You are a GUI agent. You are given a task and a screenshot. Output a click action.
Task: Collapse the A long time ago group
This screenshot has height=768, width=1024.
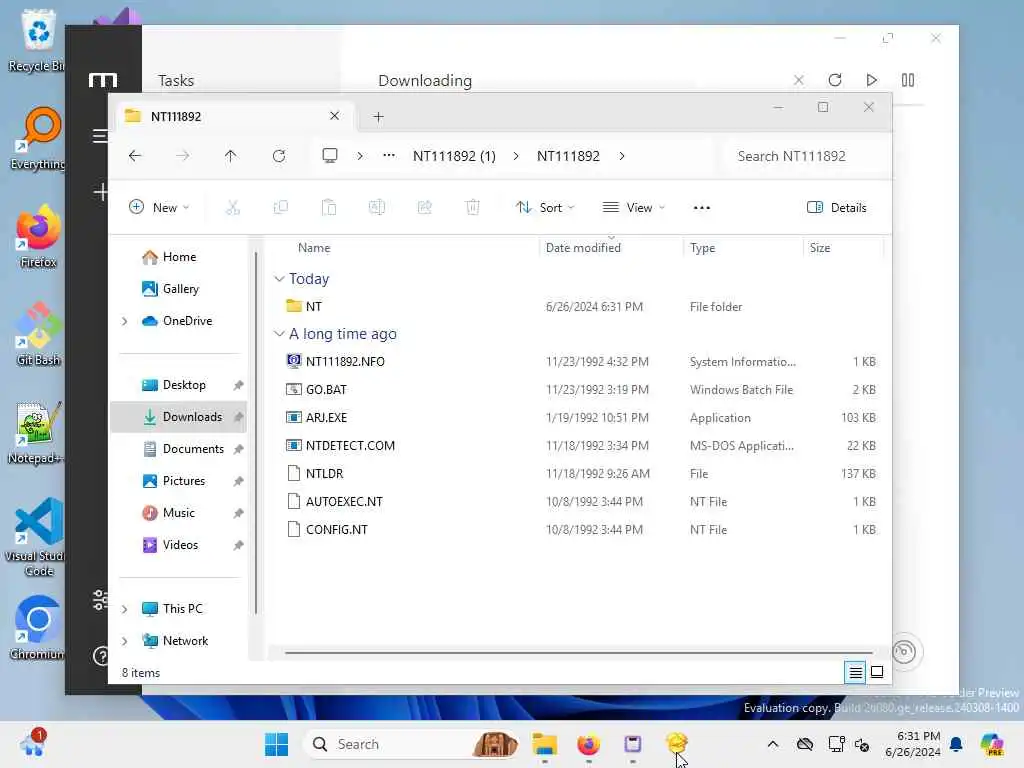(x=280, y=334)
